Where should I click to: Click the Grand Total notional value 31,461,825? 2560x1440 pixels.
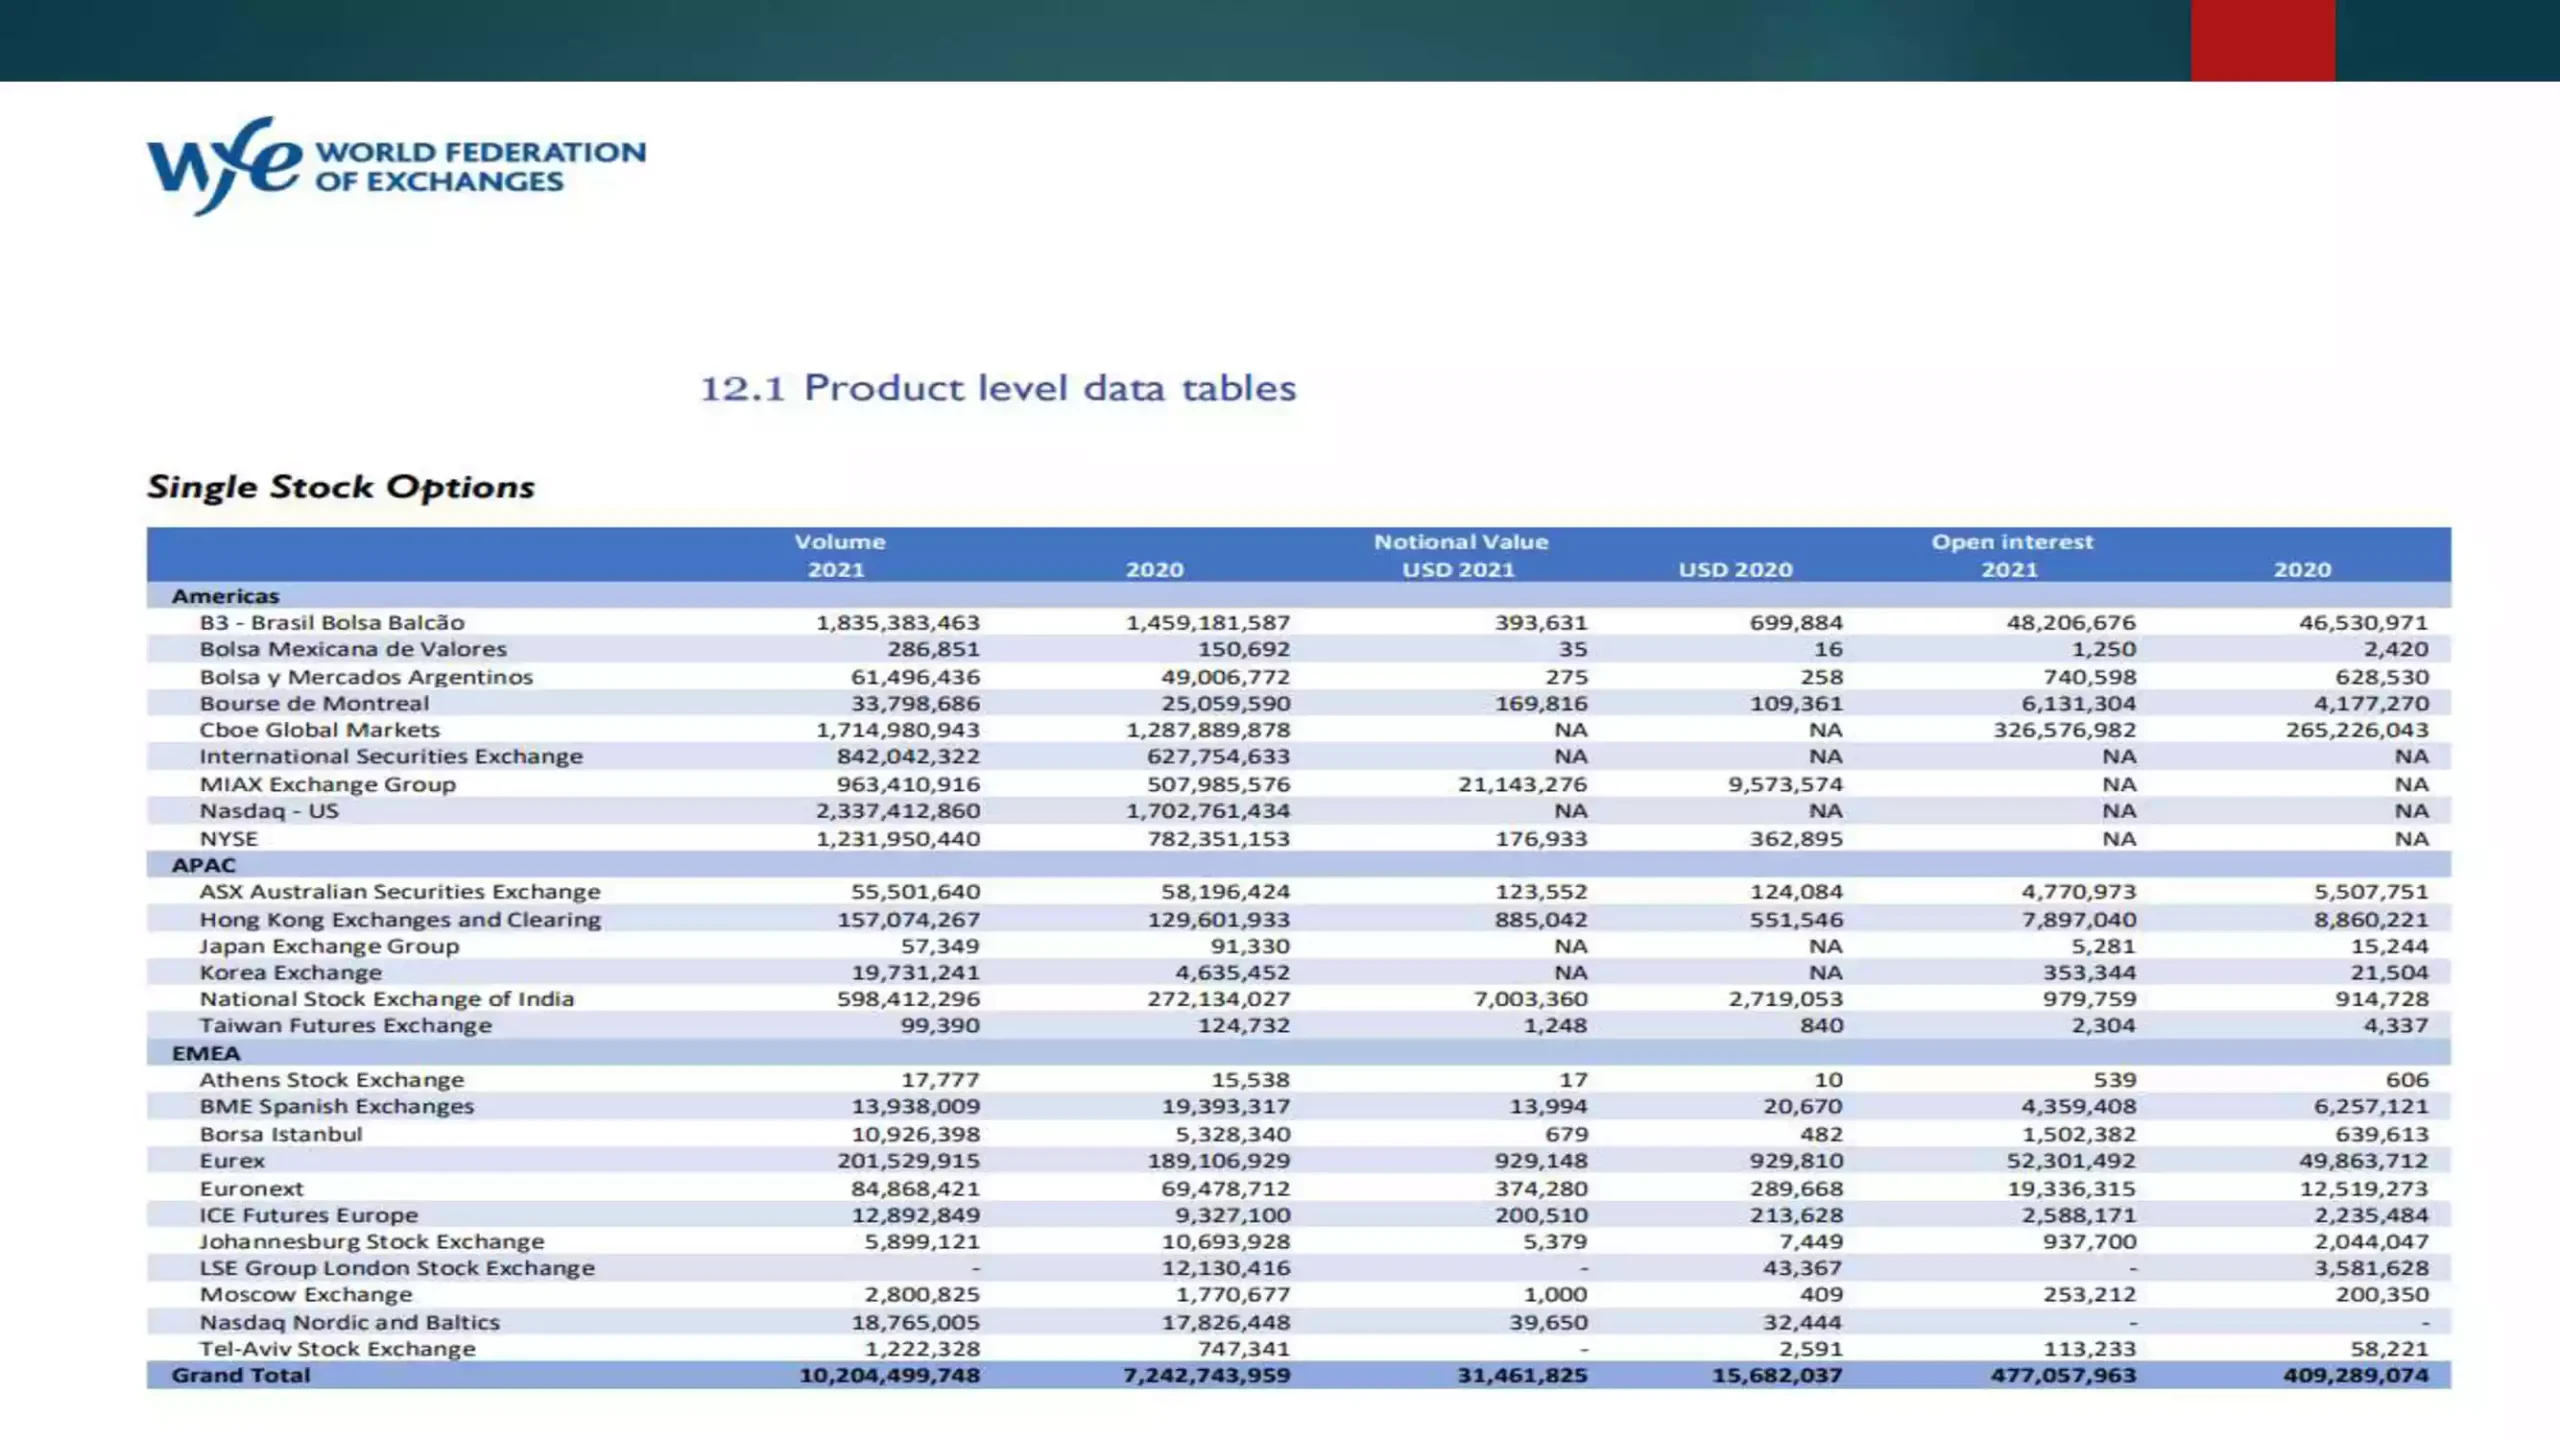(x=1523, y=1376)
